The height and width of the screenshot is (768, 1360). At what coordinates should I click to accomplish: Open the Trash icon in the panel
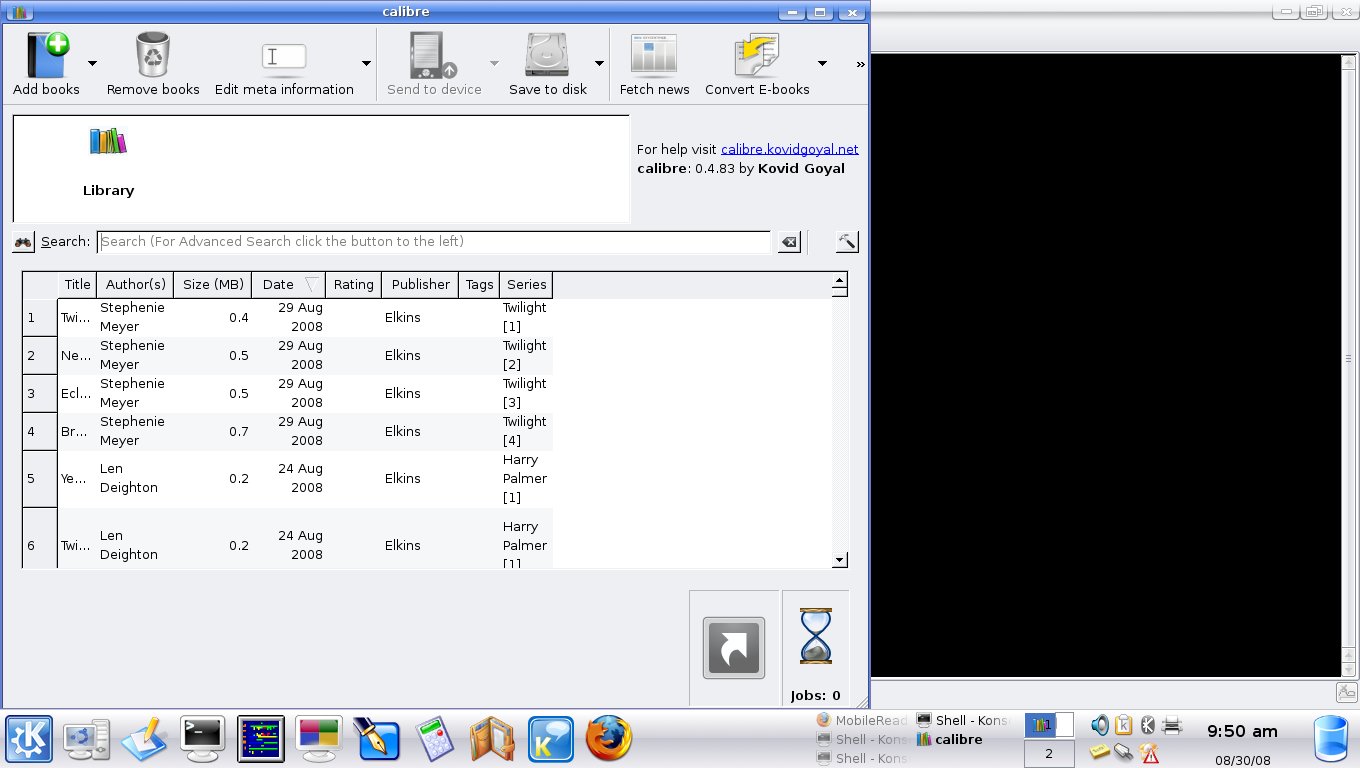[x=1331, y=740]
